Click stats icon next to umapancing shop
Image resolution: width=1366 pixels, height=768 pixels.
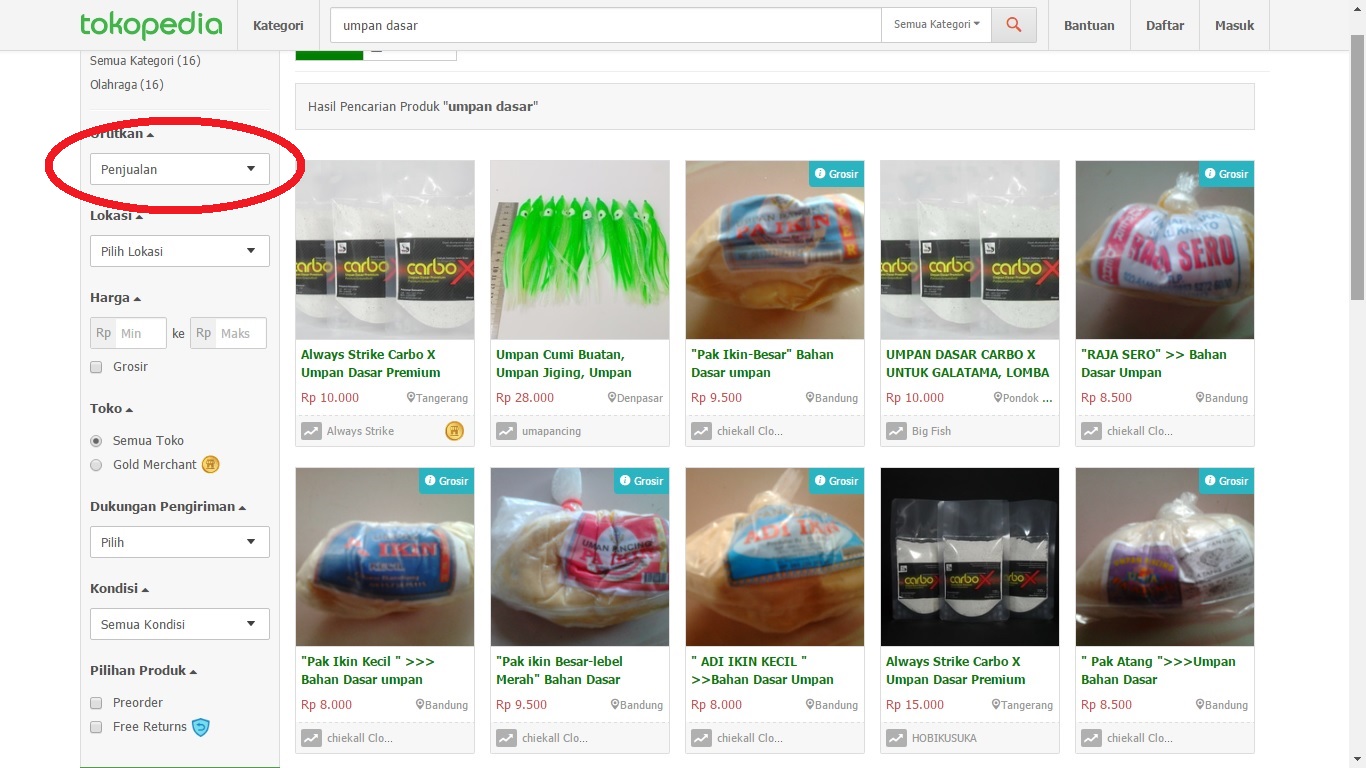pyautogui.click(x=506, y=431)
